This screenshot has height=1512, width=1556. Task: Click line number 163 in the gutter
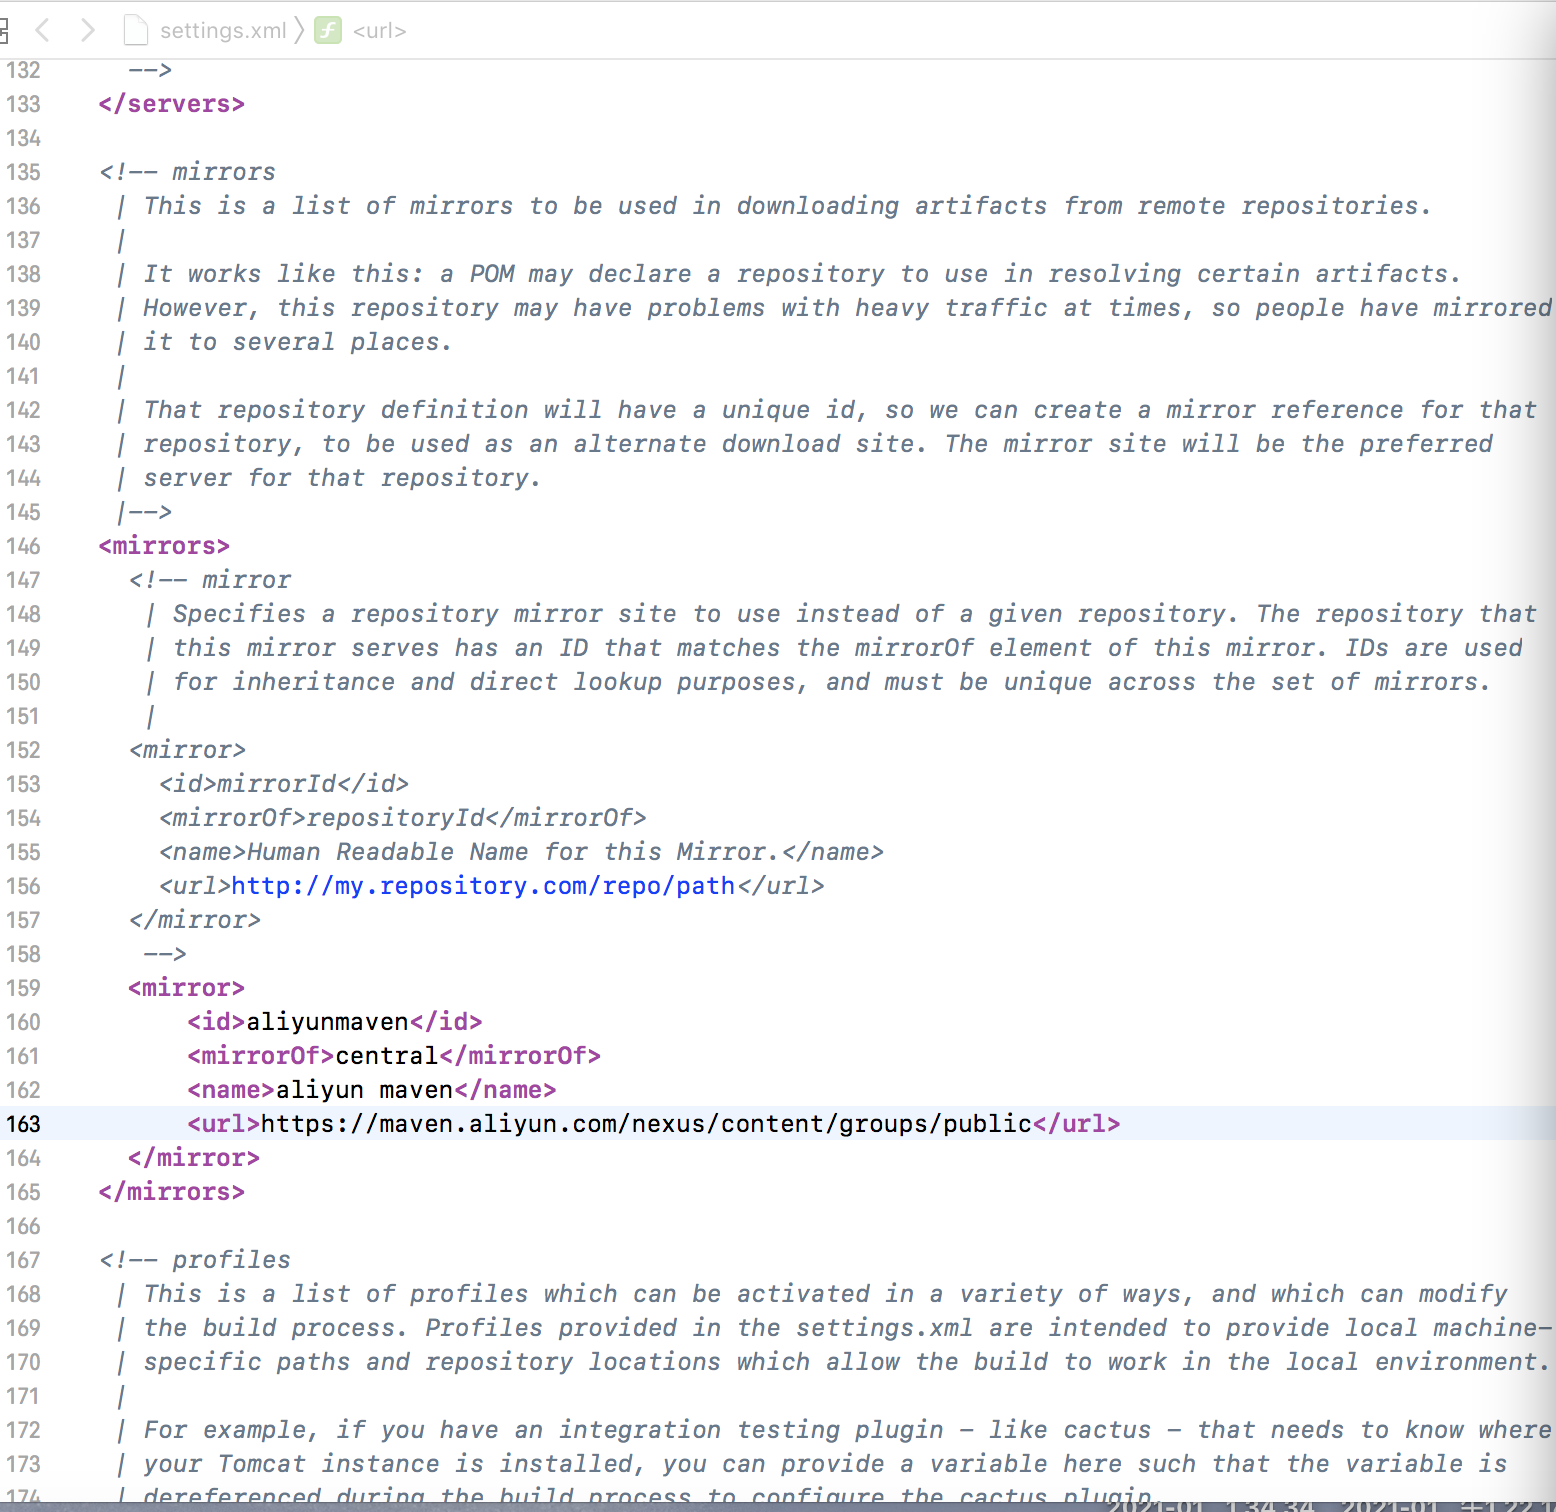[23, 1124]
